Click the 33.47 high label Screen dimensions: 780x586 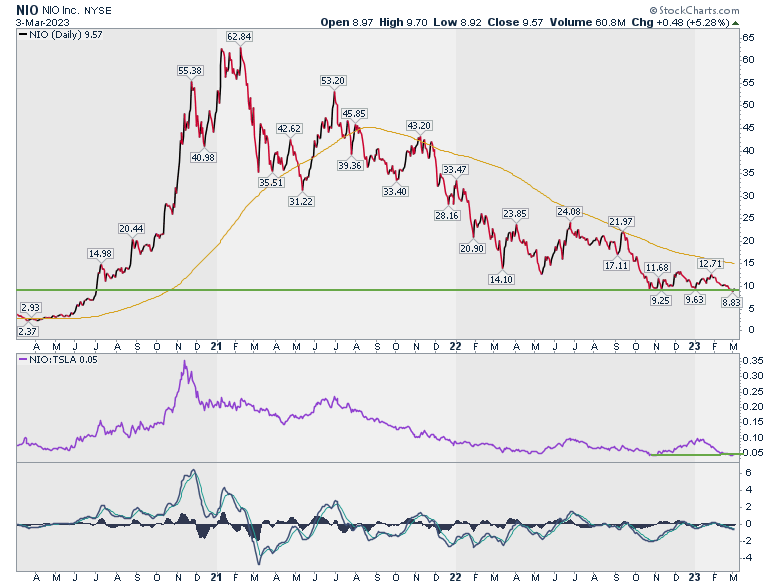[455, 170]
